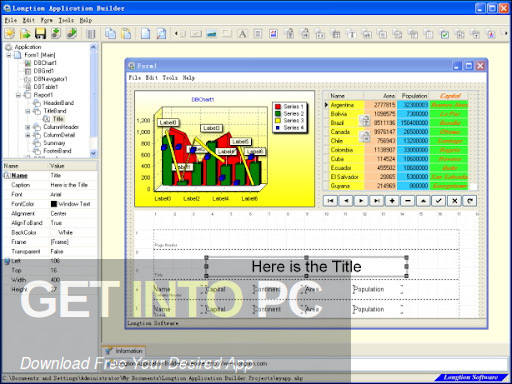
Task: Click the blank page New form icon
Action: (x=145, y=34)
